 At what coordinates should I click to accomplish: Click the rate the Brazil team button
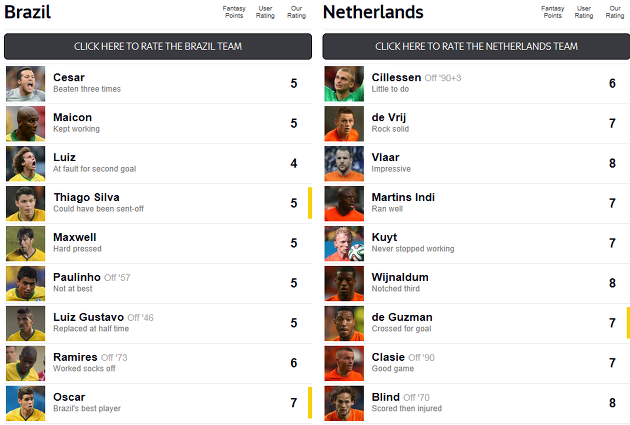(158, 47)
